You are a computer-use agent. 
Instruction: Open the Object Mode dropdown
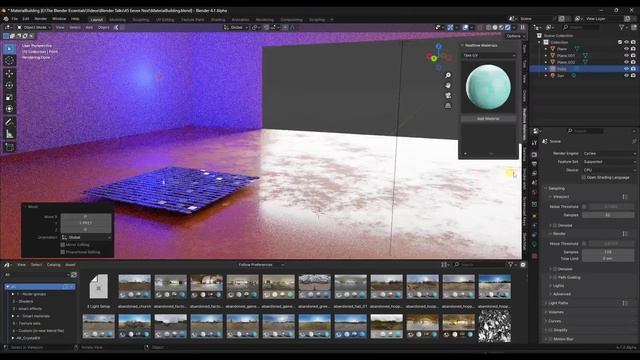coord(34,27)
